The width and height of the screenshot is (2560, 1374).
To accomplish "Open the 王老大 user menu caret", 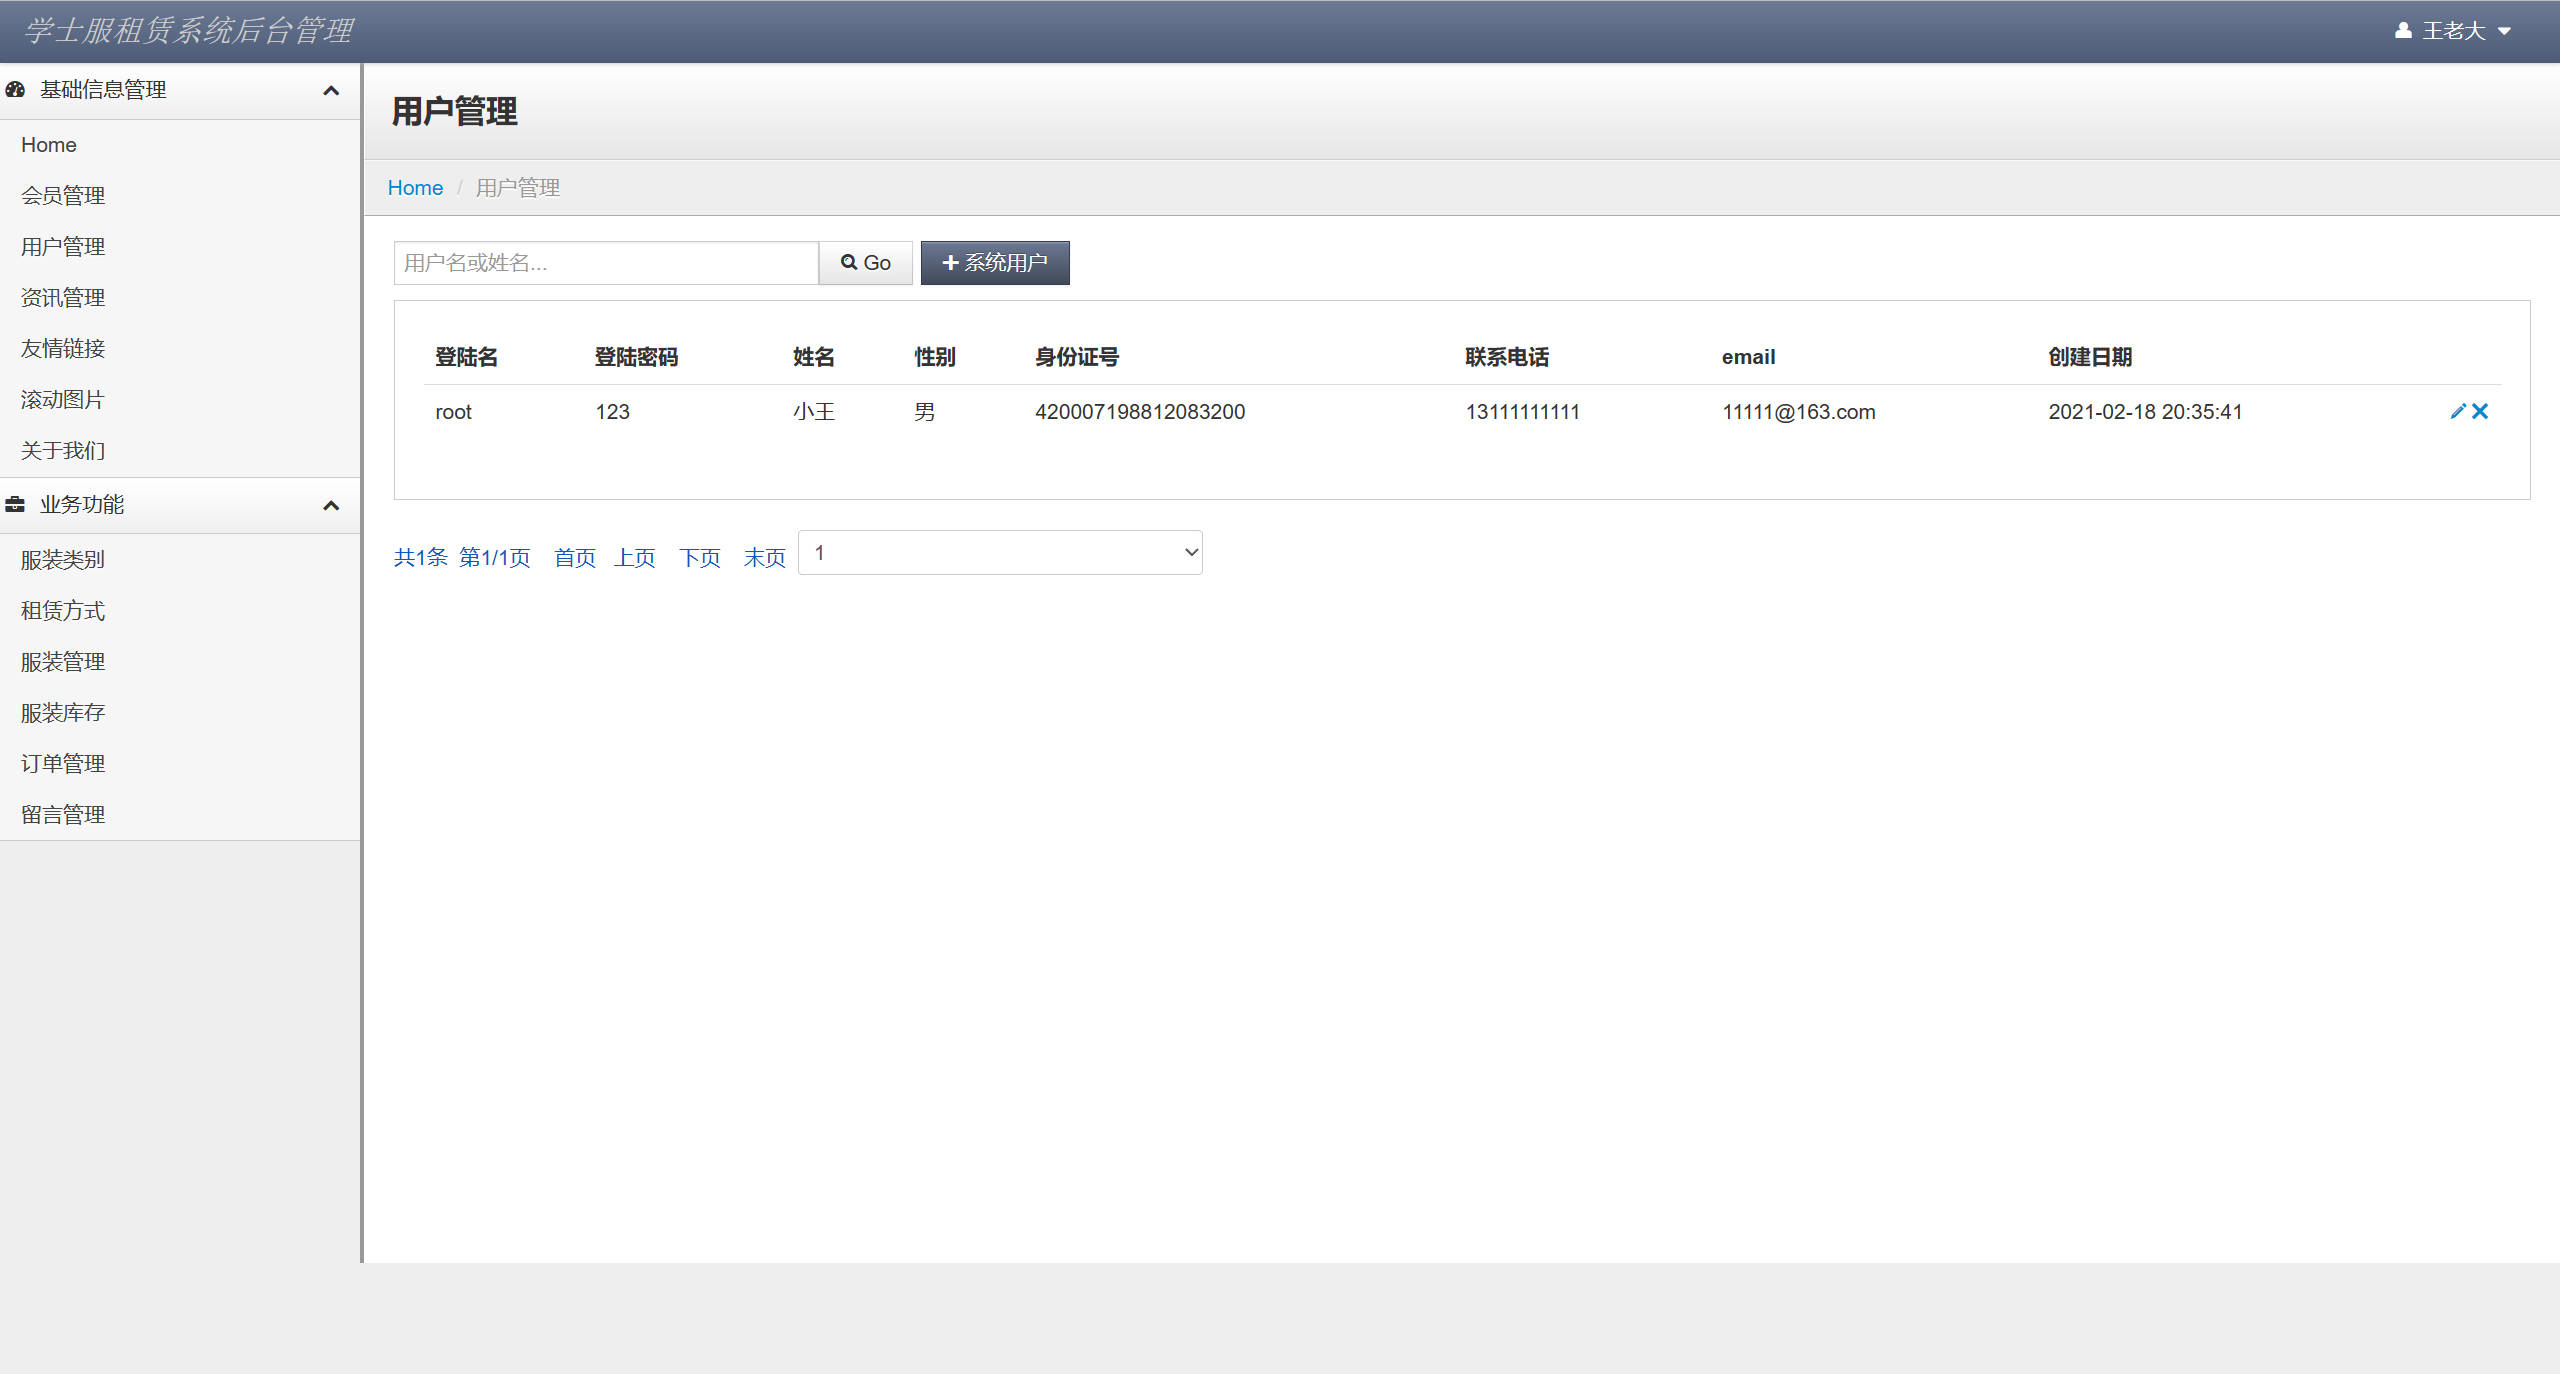I will 2504,32.
